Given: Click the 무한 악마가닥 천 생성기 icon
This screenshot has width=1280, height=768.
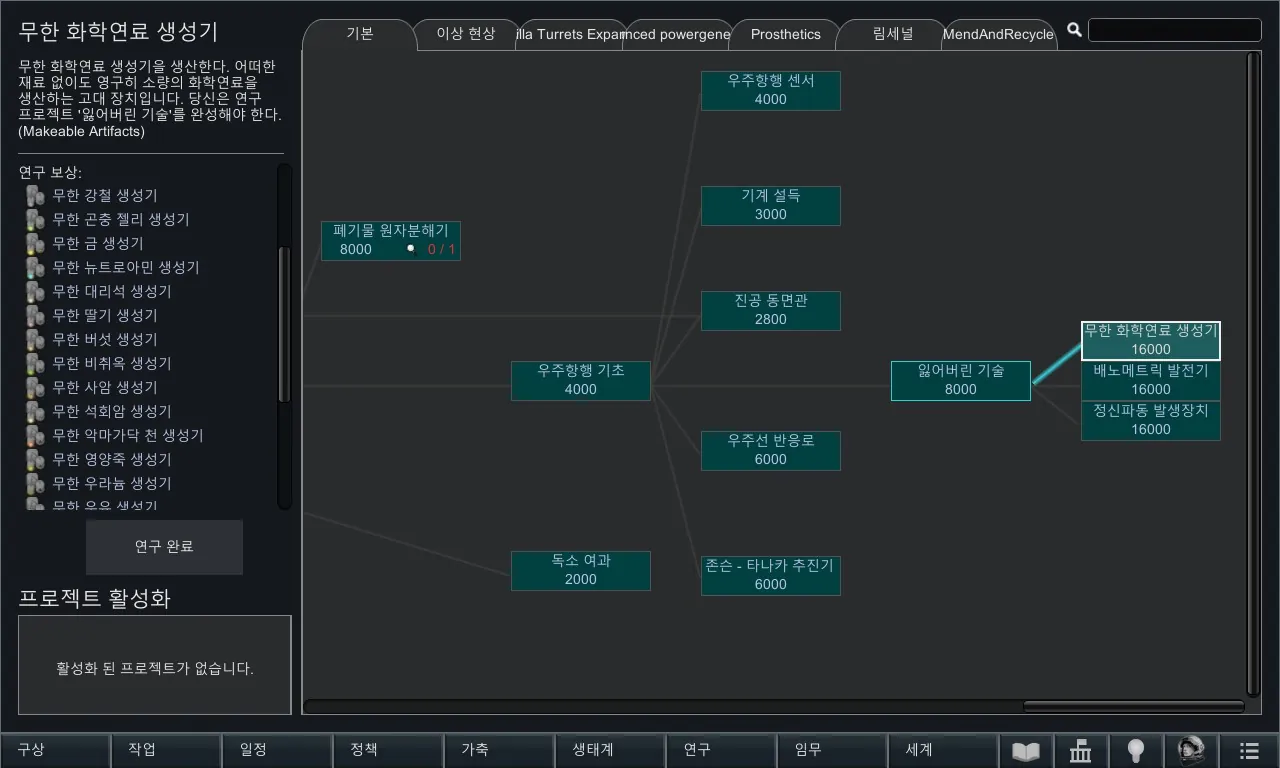Looking at the screenshot, I should (x=35, y=435).
